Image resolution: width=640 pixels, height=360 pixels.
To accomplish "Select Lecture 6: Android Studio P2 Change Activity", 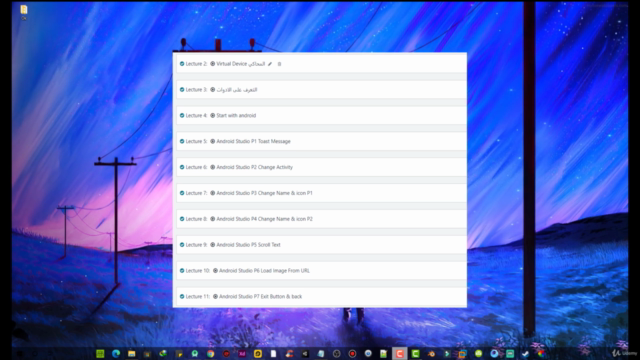I will (x=322, y=167).
